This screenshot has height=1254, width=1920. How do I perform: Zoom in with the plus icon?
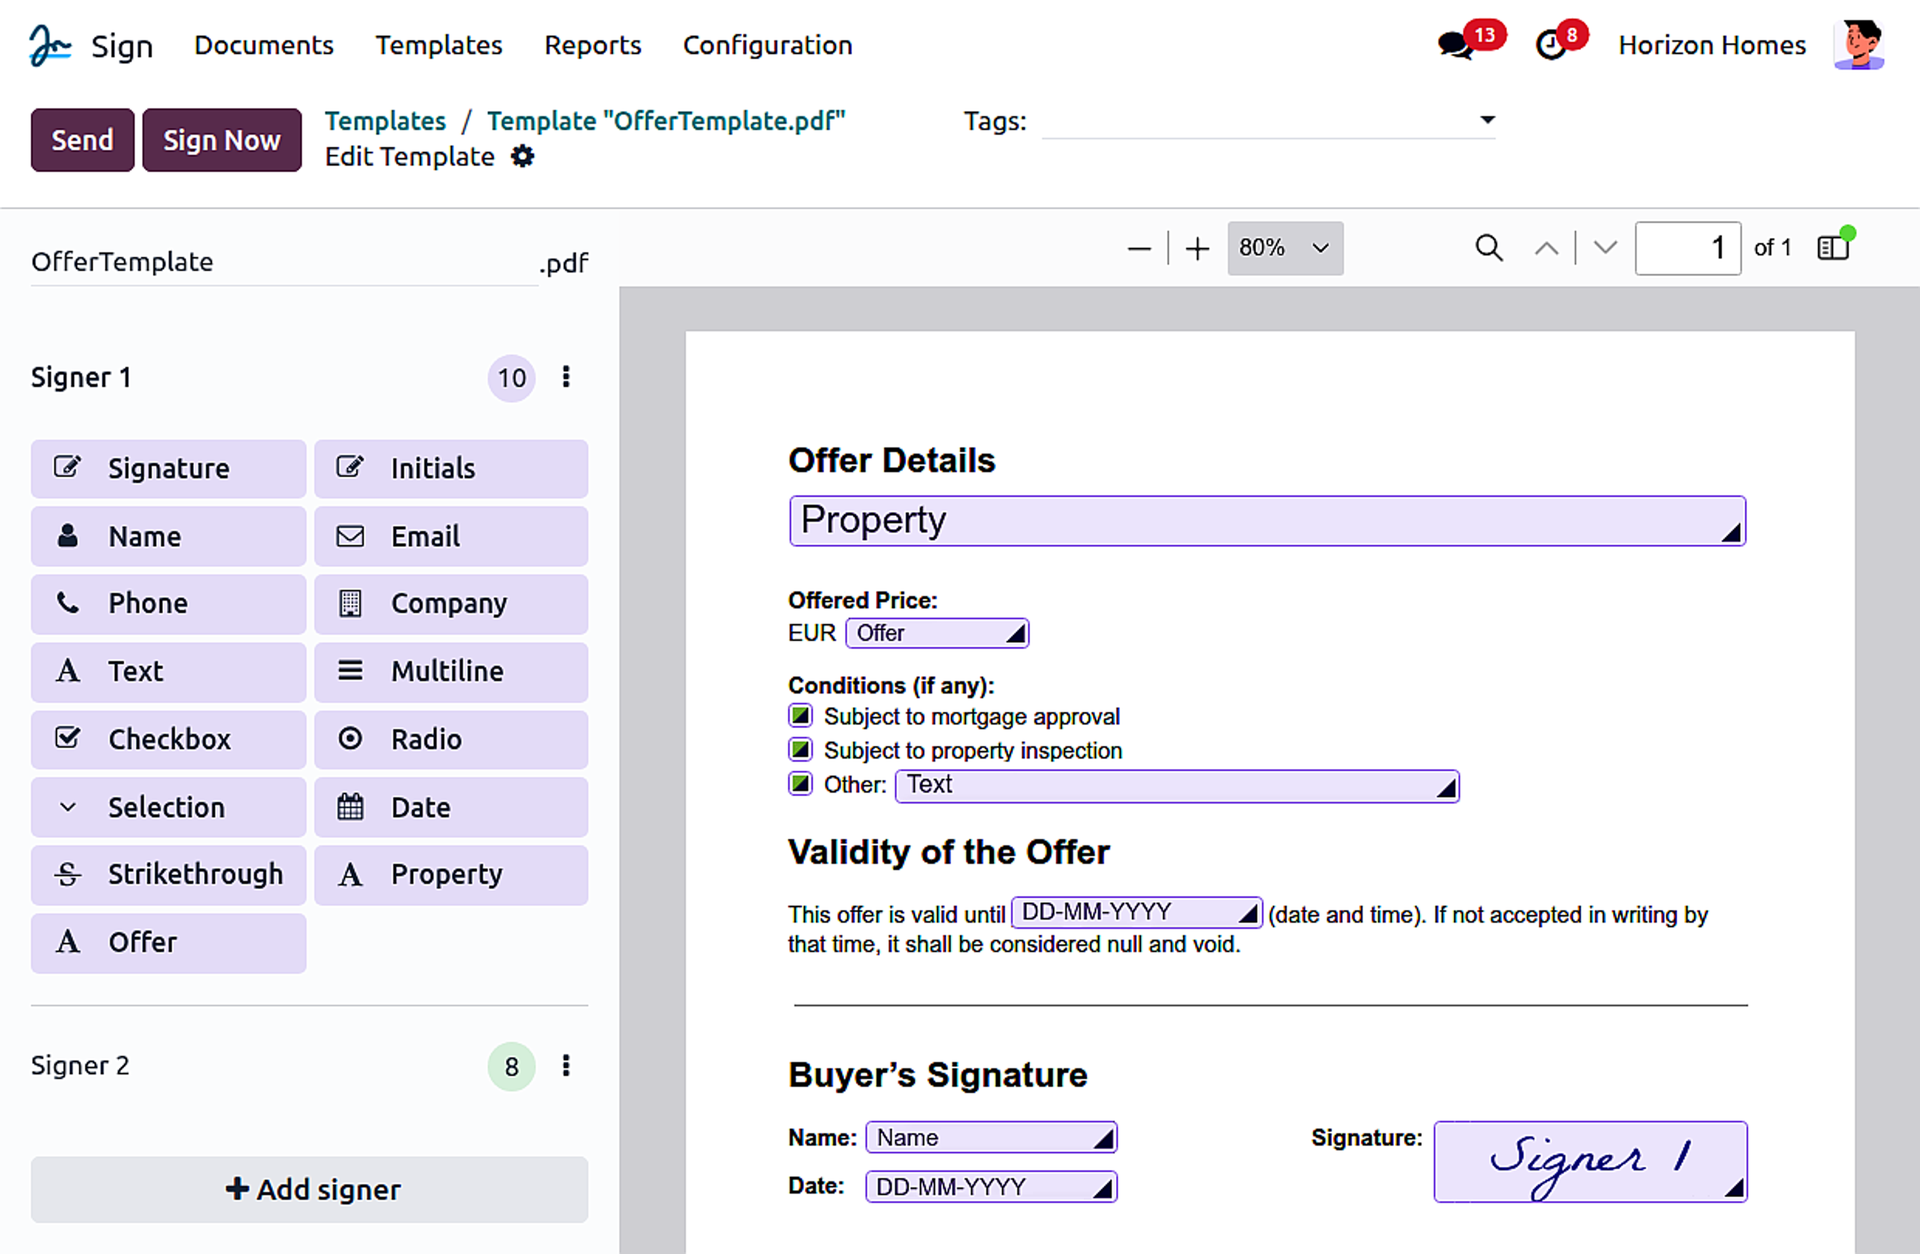(1197, 249)
